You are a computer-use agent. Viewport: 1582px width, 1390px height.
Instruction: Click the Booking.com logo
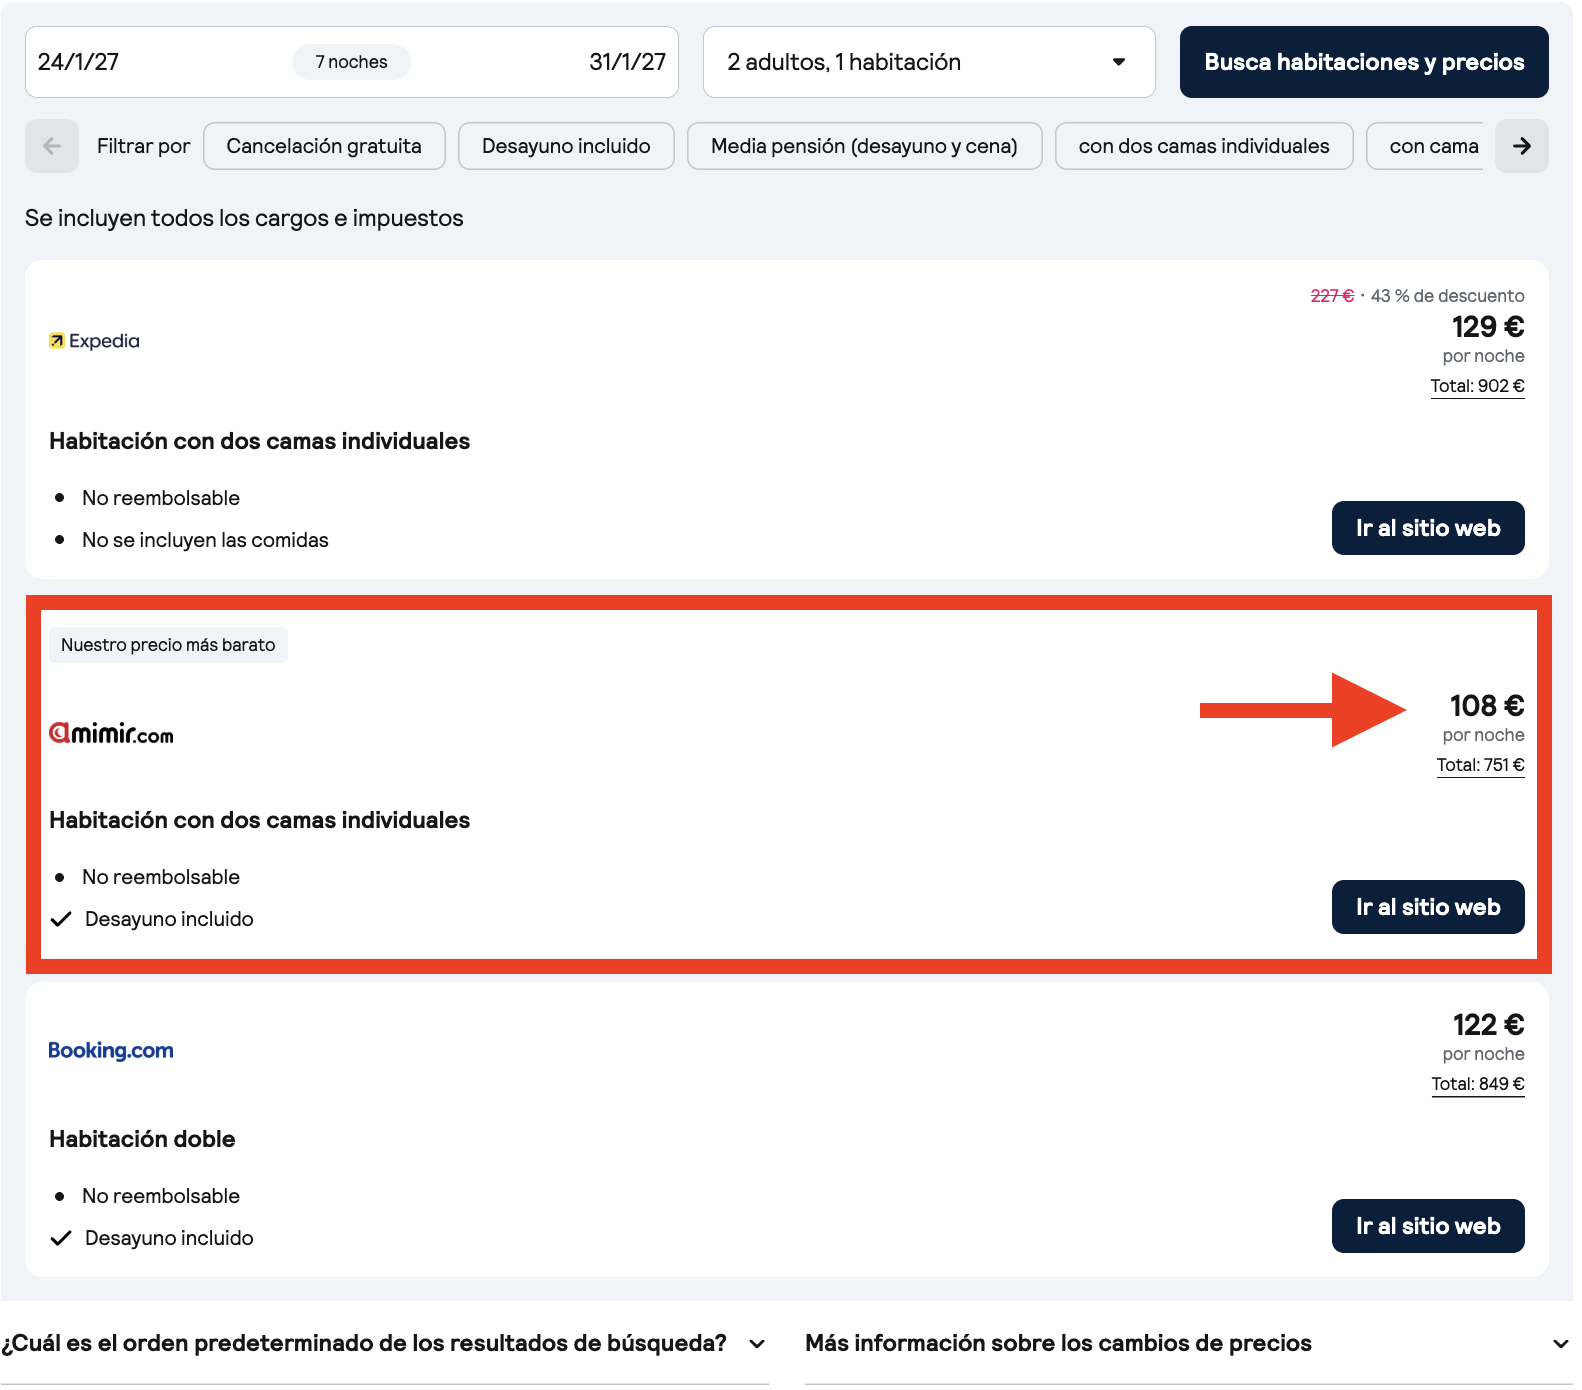[111, 1050]
